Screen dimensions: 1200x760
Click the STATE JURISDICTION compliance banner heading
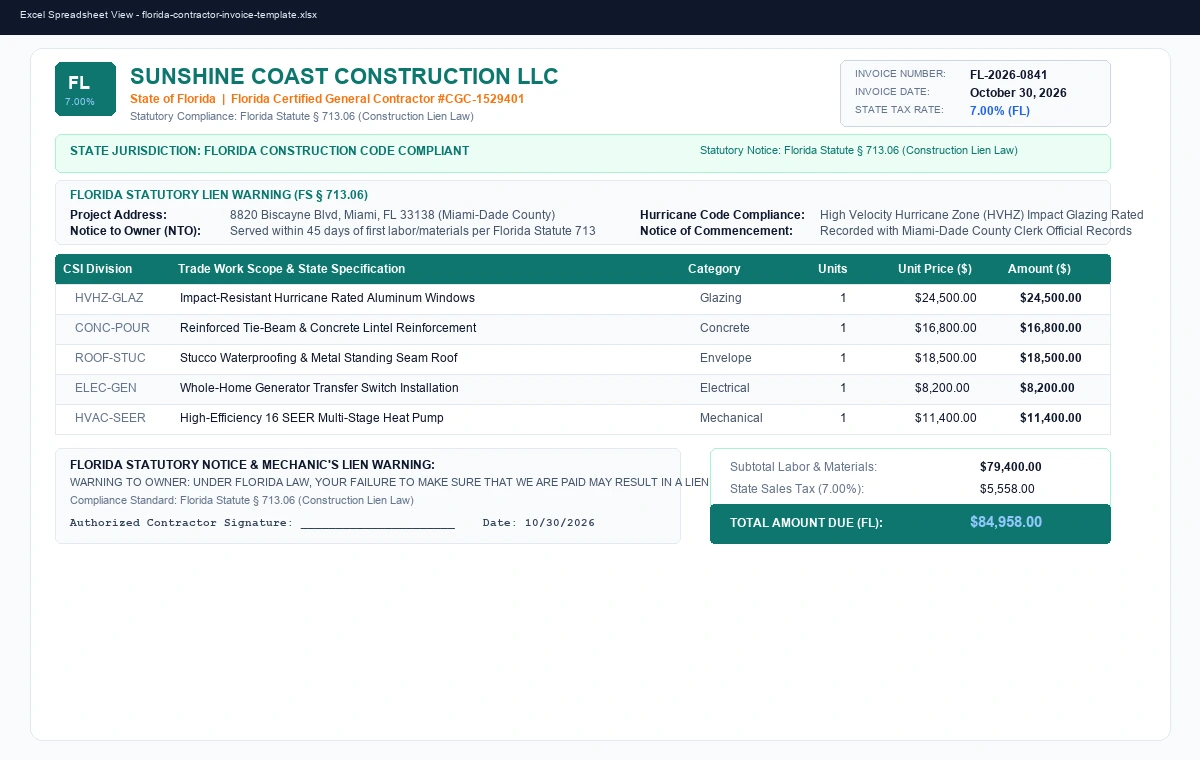pos(269,151)
